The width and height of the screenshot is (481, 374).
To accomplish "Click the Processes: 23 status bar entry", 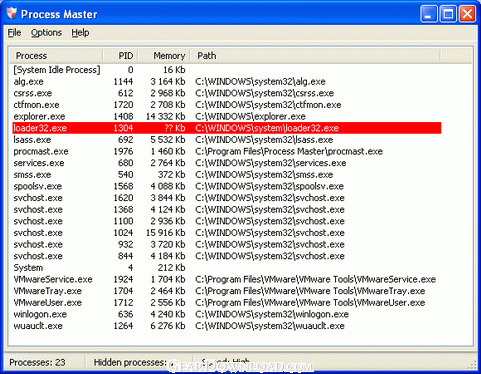I will pos(37,362).
